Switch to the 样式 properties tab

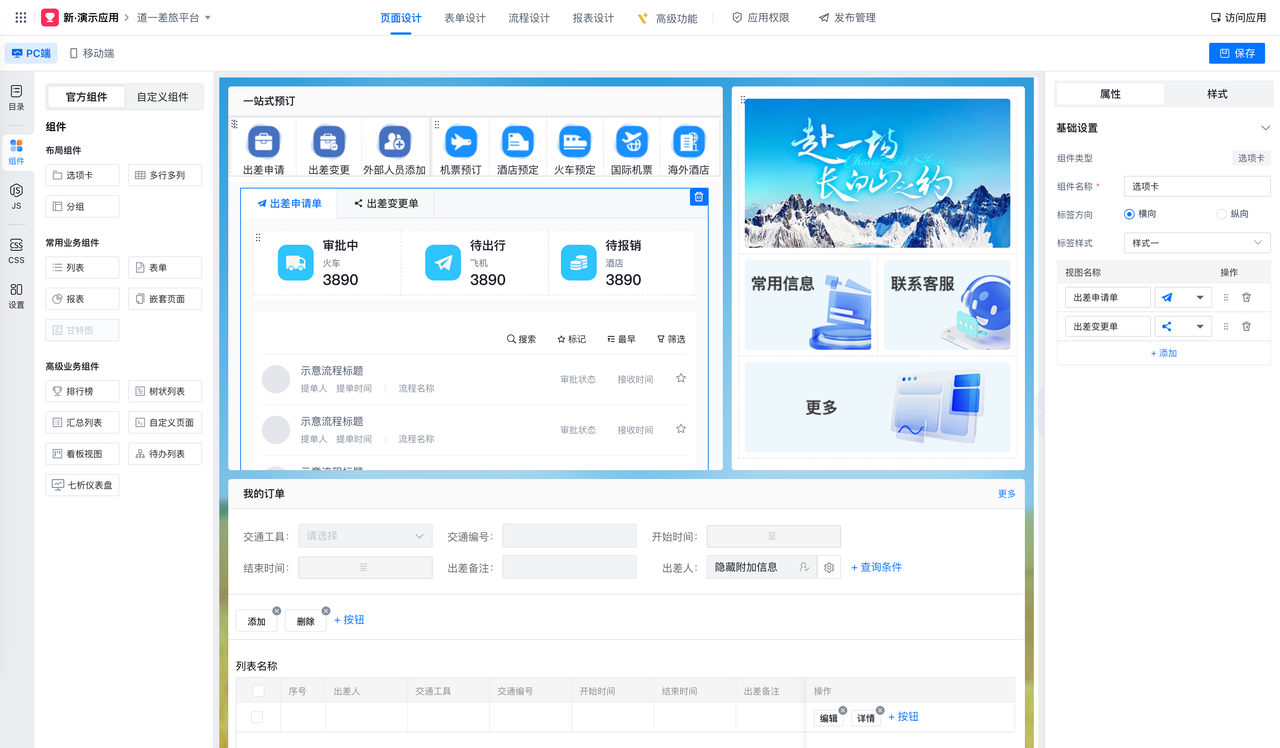click(1217, 94)
